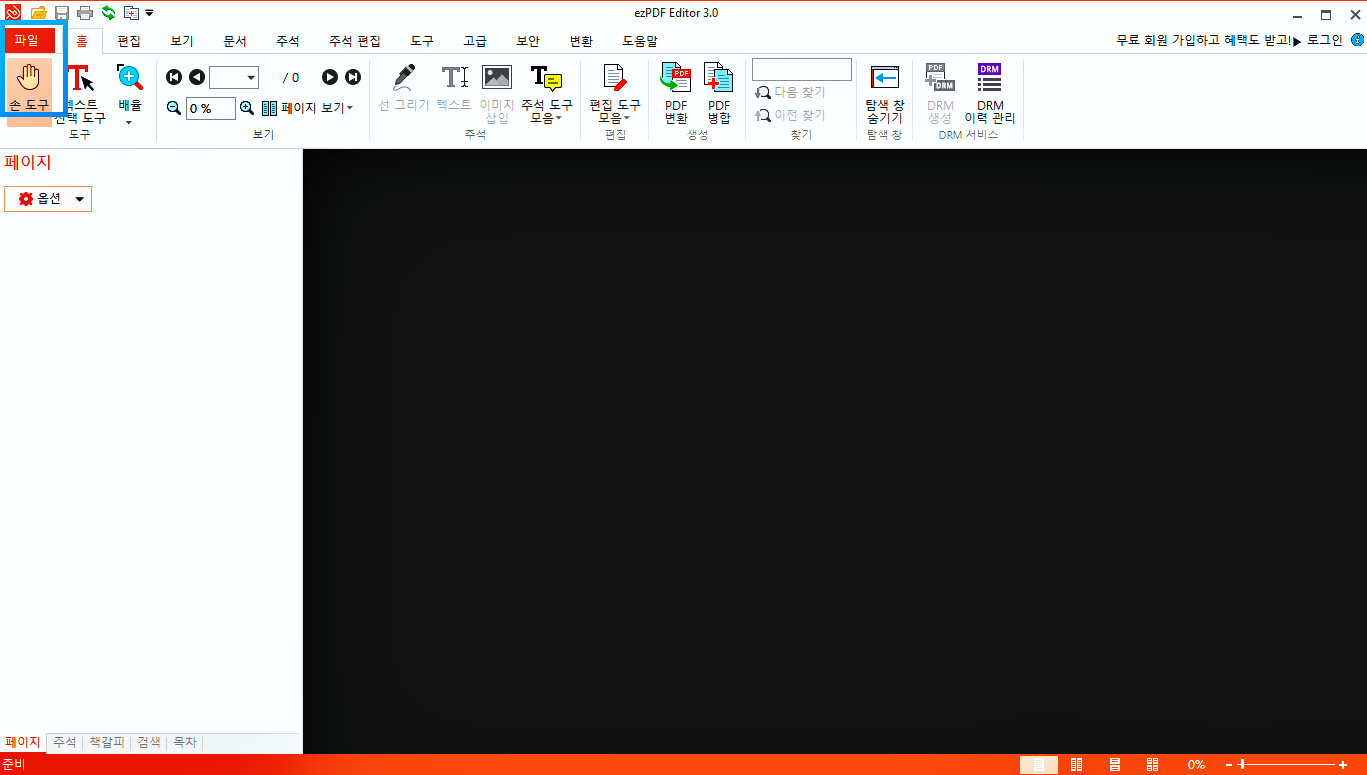The height and width of the screenshot is (775, 1367).
Task: Switch to the 홈 ribbon tab
Action: click(x=82, y=41)
